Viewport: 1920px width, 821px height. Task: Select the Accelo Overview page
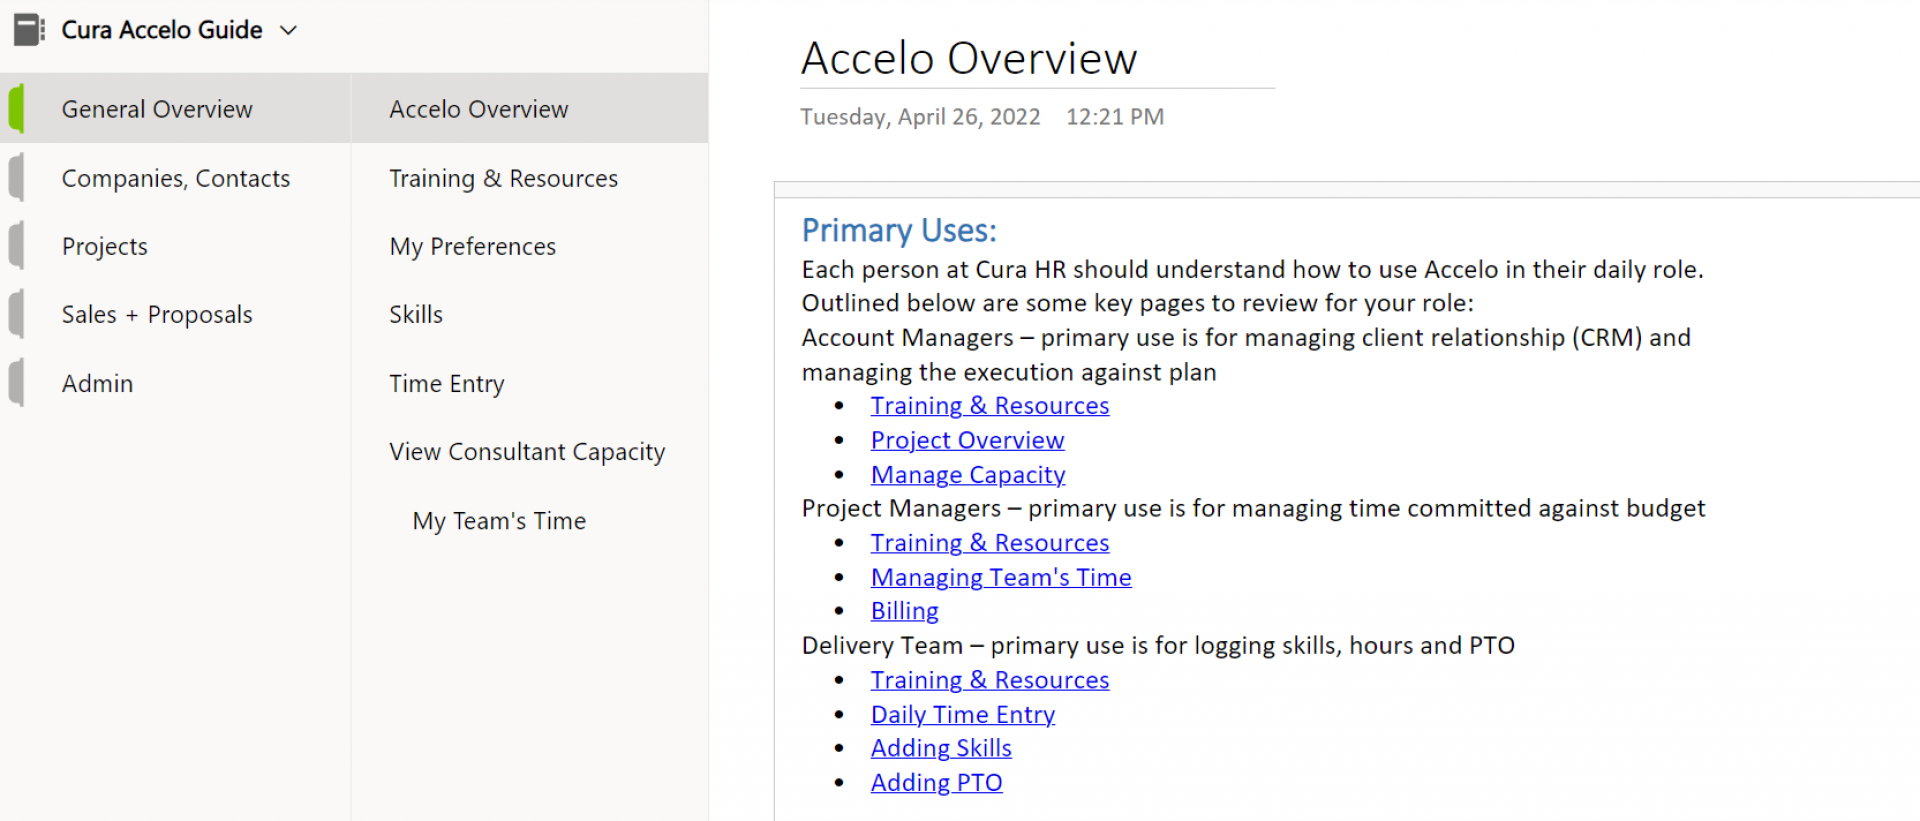click(x=530, y=109)
